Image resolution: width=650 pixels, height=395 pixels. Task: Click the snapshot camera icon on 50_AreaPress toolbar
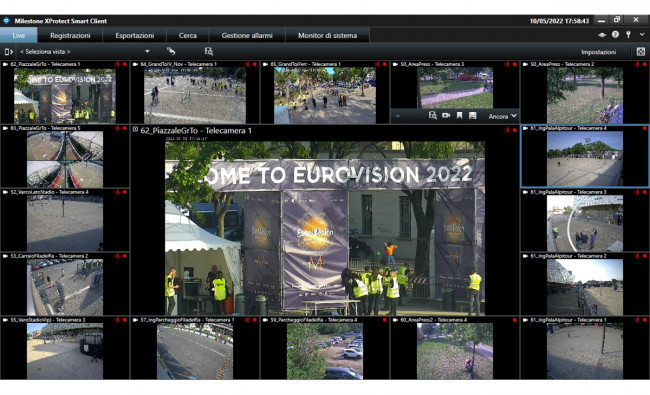(x=446, y=116)
